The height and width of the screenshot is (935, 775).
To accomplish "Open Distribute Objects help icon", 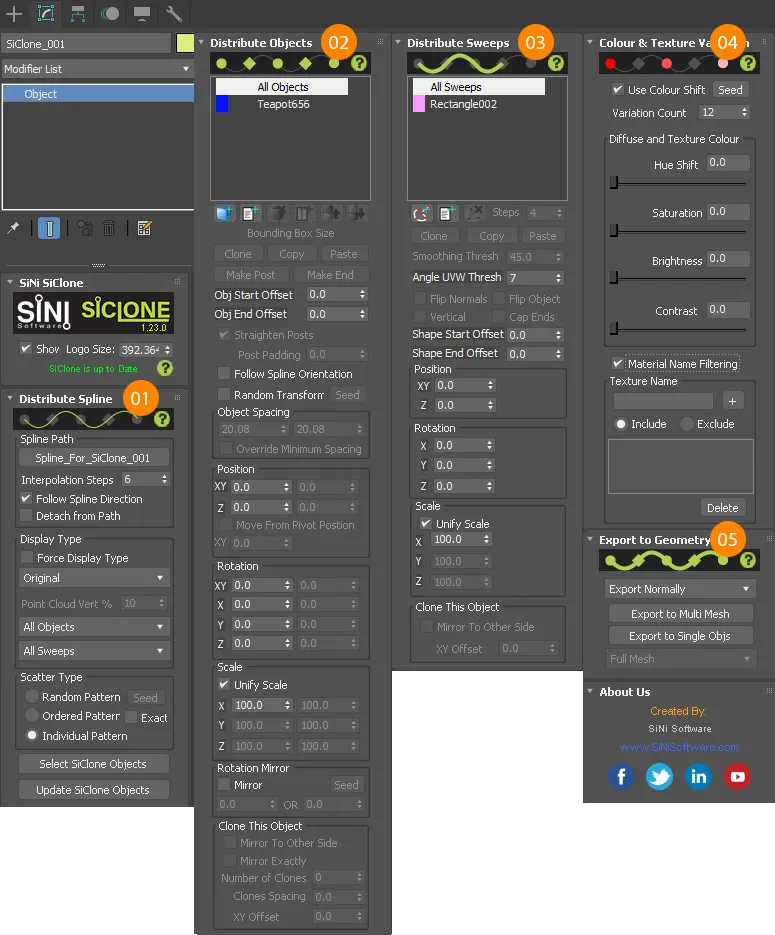I will pos(359,63).
